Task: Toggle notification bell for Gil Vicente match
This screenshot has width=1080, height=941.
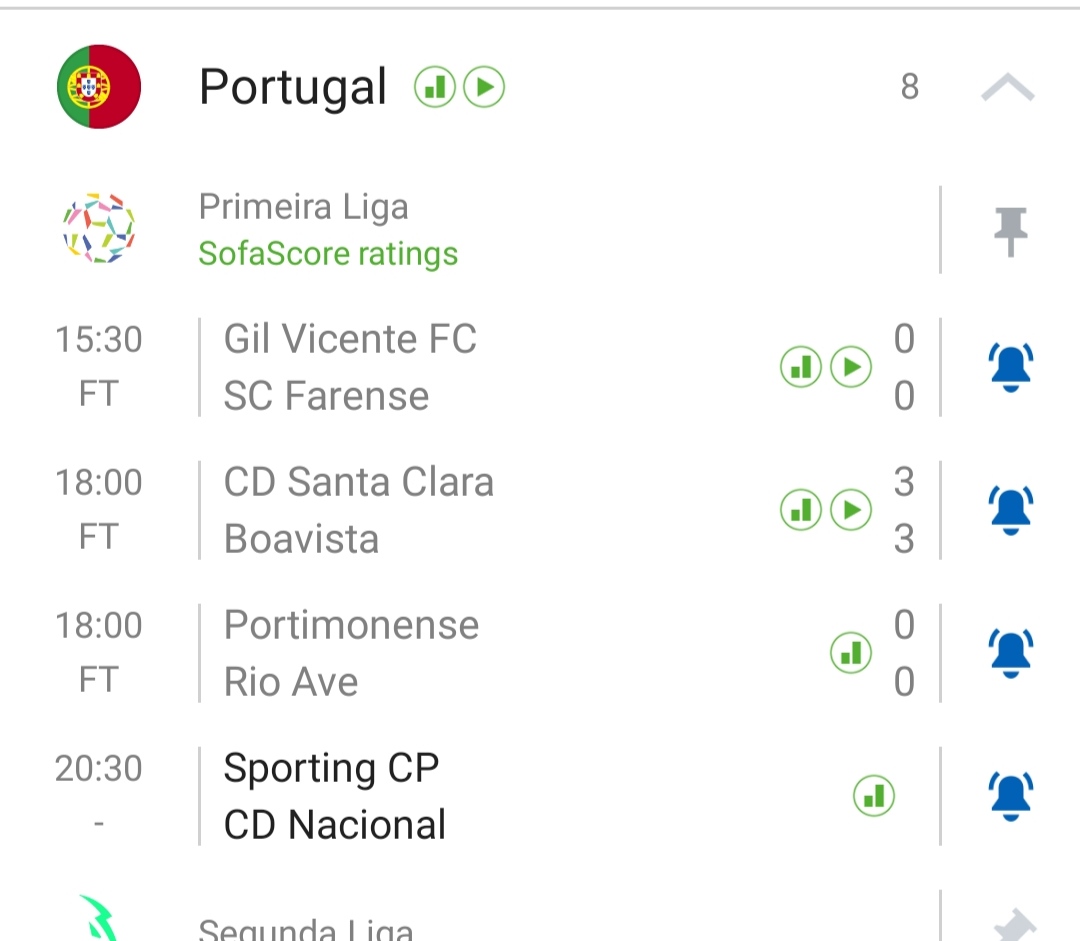Action: tap(1010, 367)
